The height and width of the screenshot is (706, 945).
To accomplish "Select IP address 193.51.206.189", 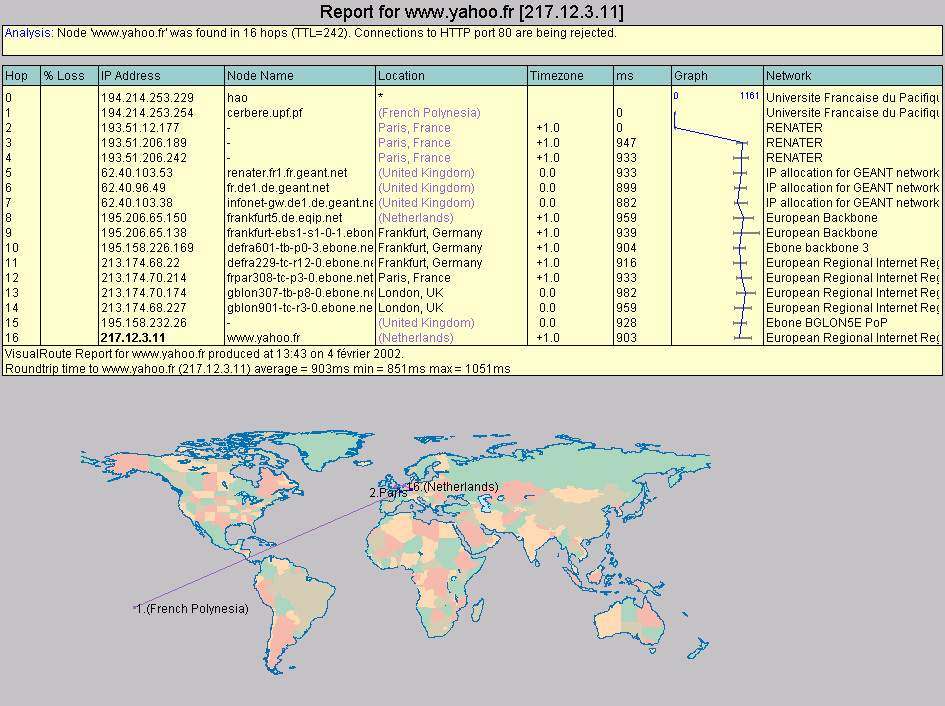I will (x=144, y=143).
